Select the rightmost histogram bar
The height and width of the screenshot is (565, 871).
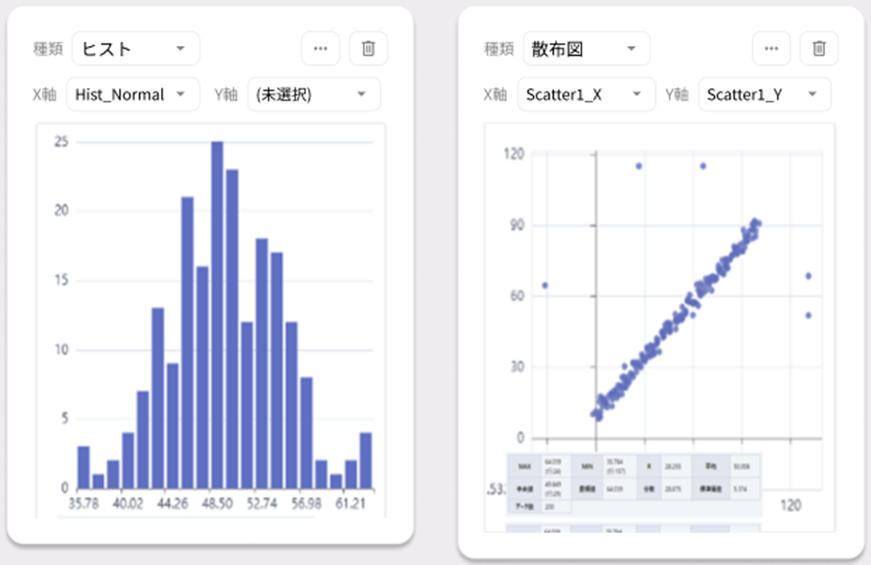pyautogui.click(x=366, y=460)
